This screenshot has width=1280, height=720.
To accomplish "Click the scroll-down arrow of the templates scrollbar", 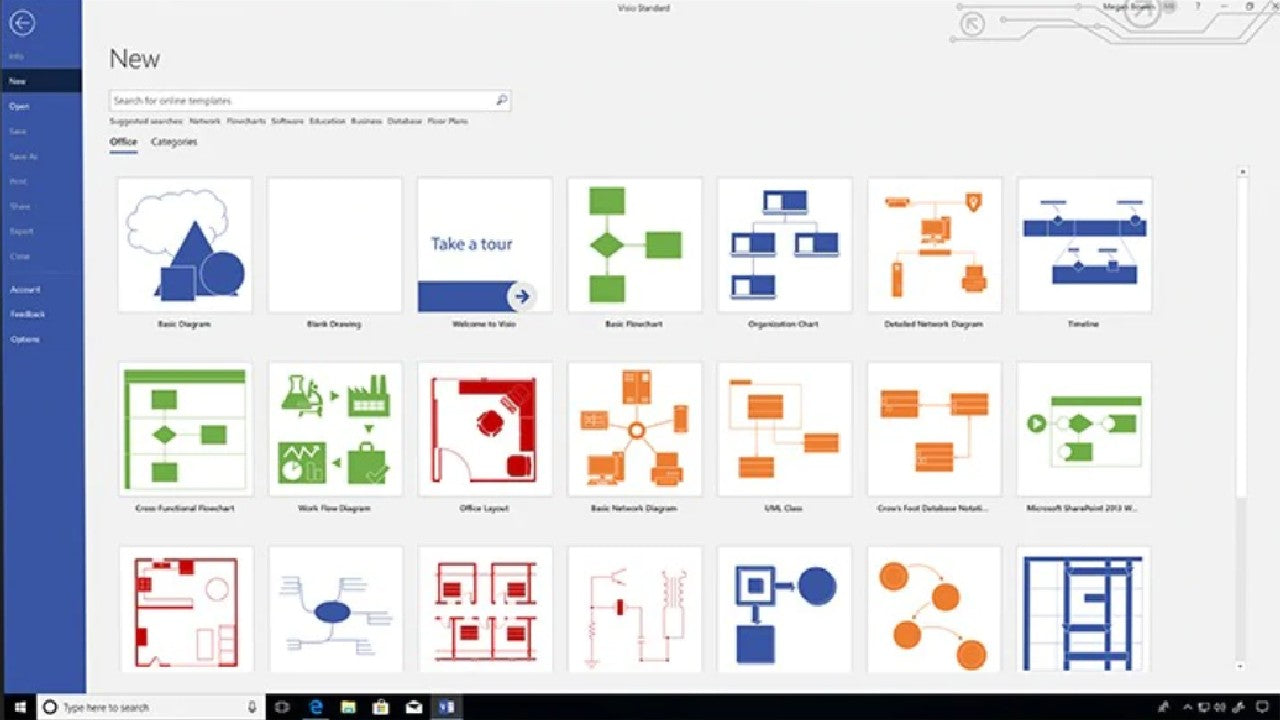I will click(x=1242, y=666).
